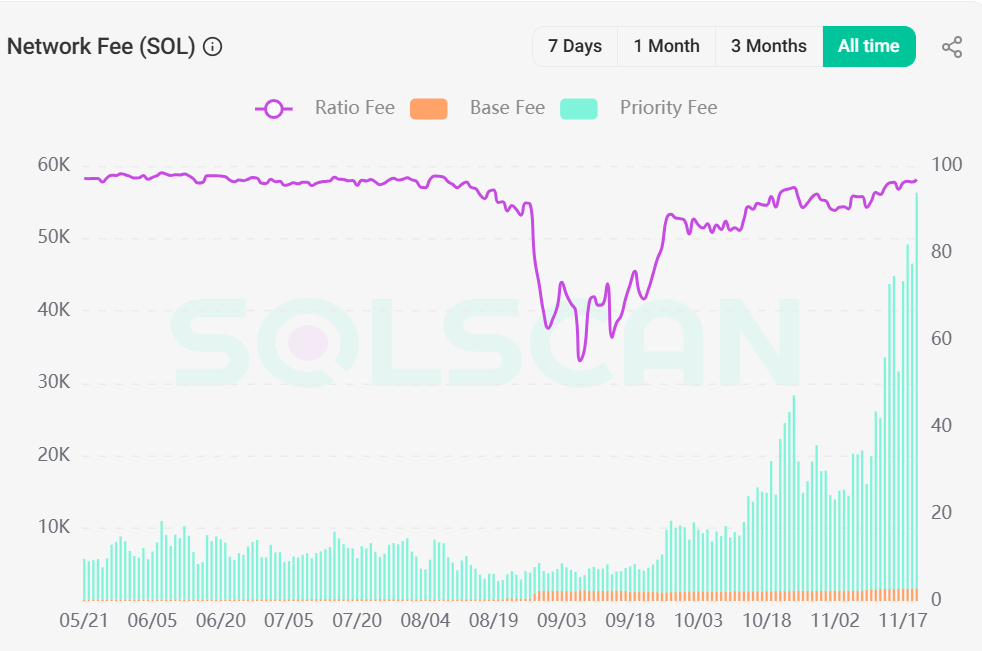Viewport: 982px width, 651px height.
Task: Click the 09/03 date label on the x-axis
Action: 562,620
